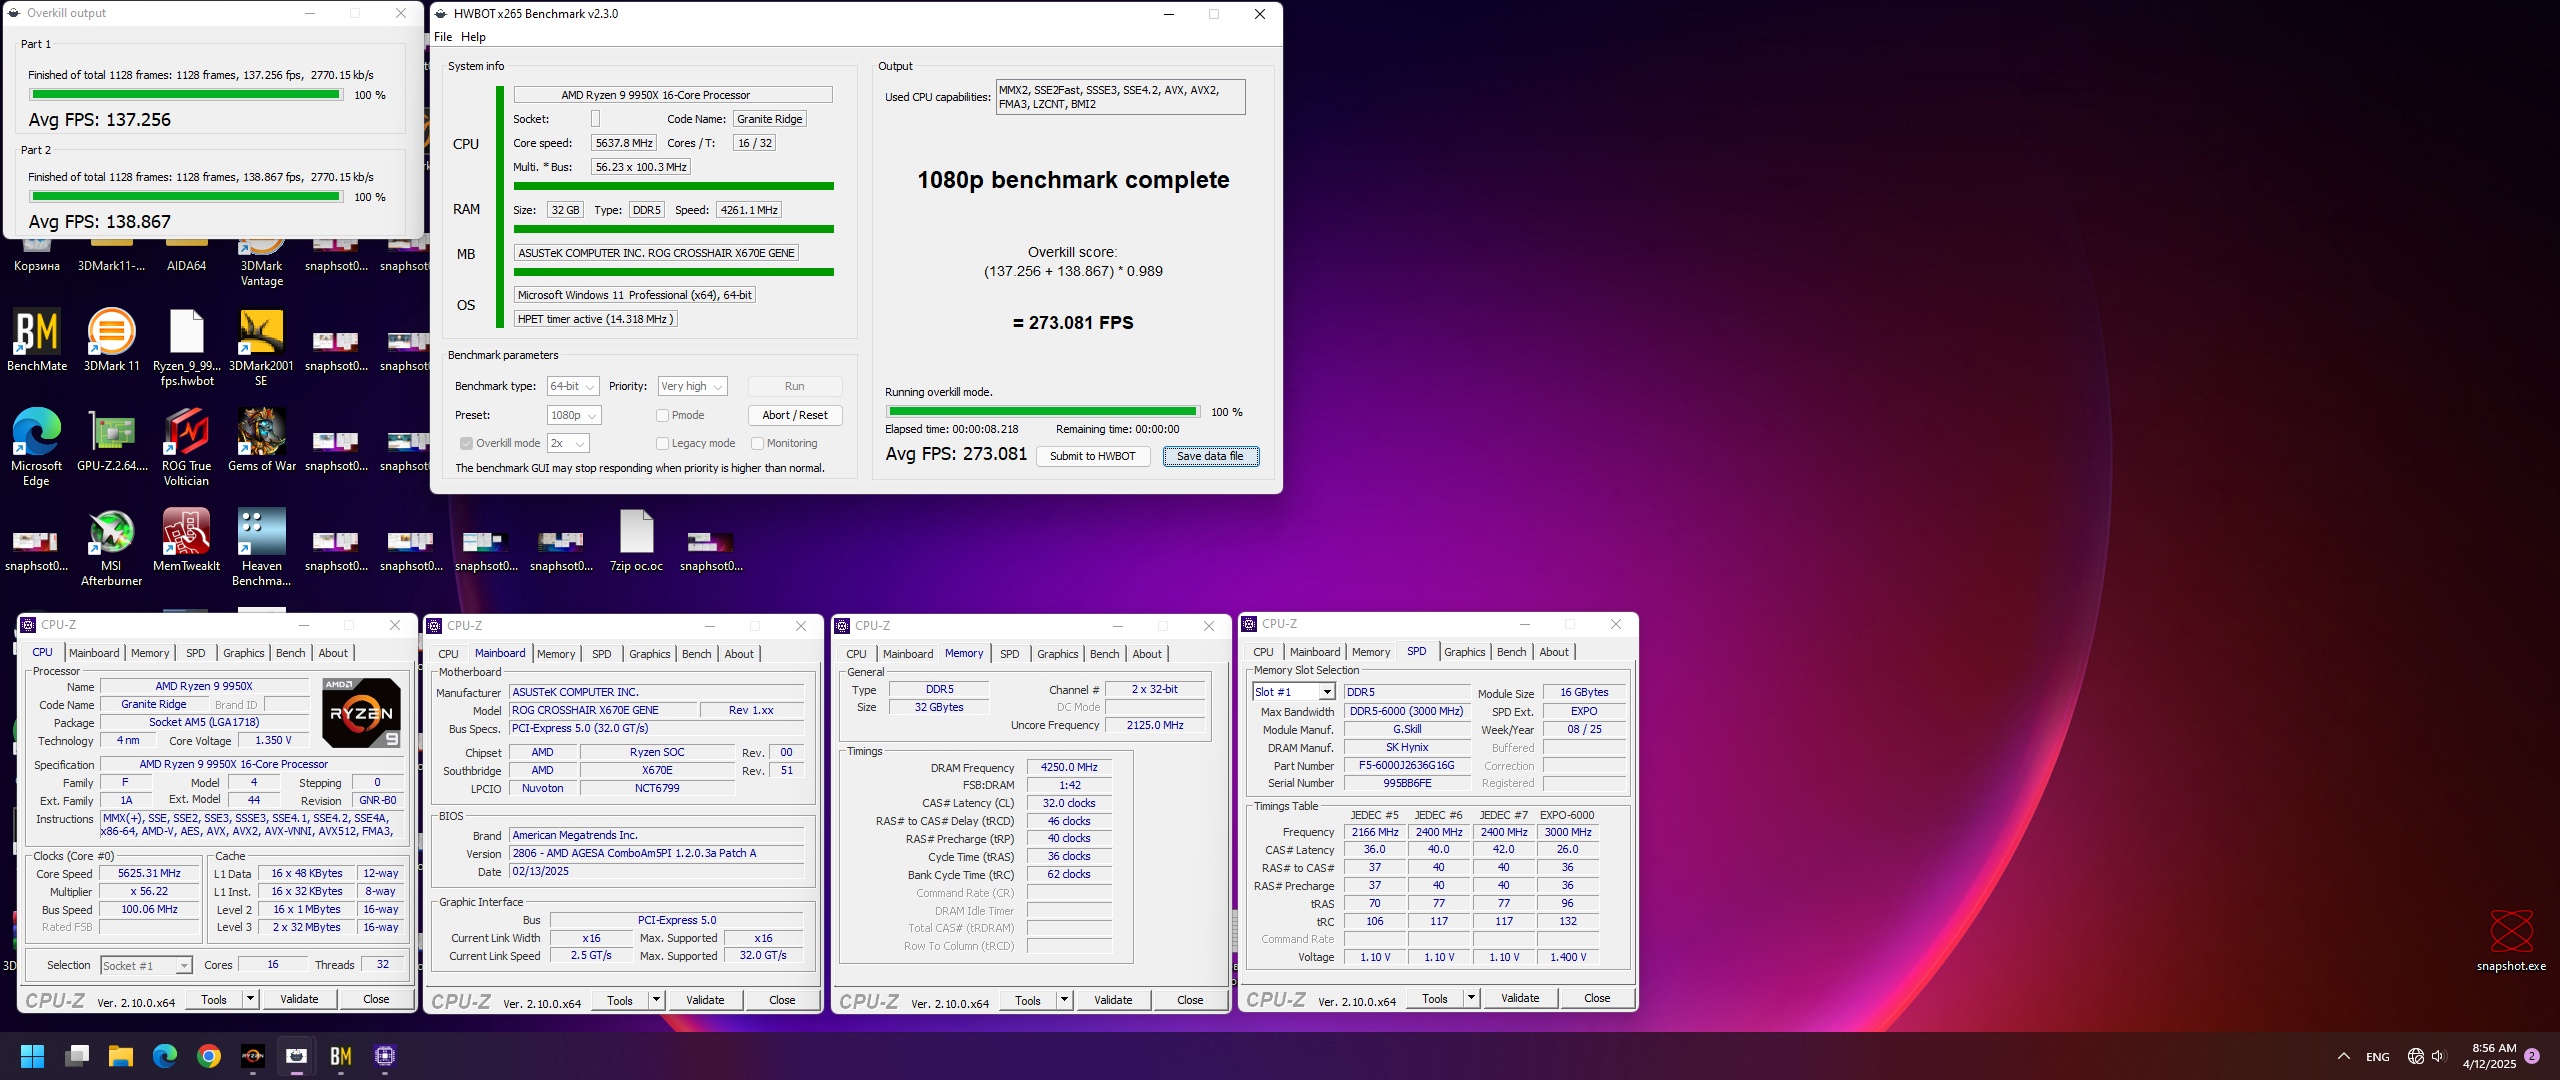Switch to CPU-Z taskbar icon
Screen dimensions: 2560x1080
tap(385, 1056)
